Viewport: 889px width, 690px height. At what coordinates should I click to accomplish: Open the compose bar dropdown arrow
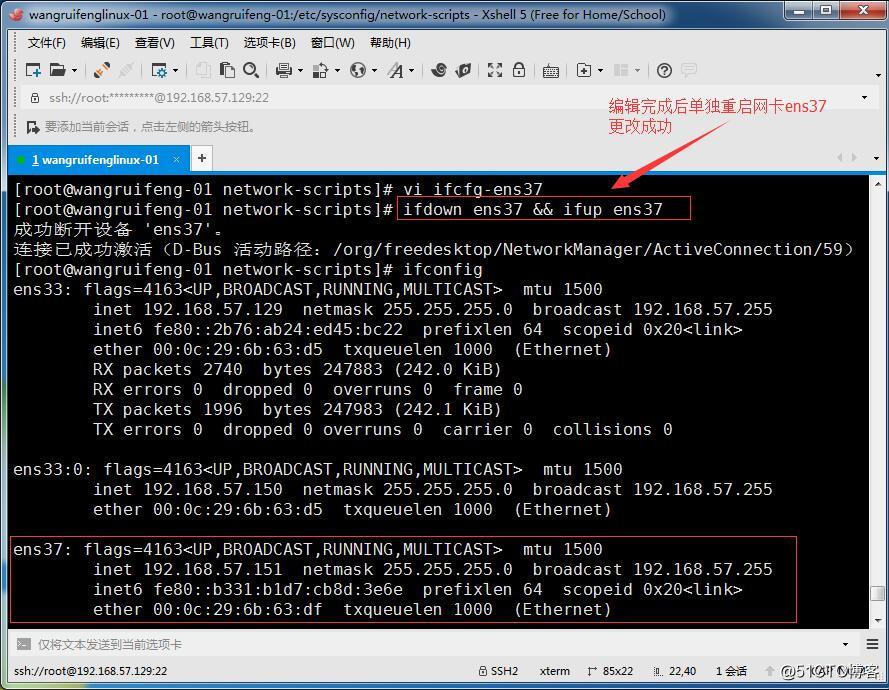coord(845,645)
